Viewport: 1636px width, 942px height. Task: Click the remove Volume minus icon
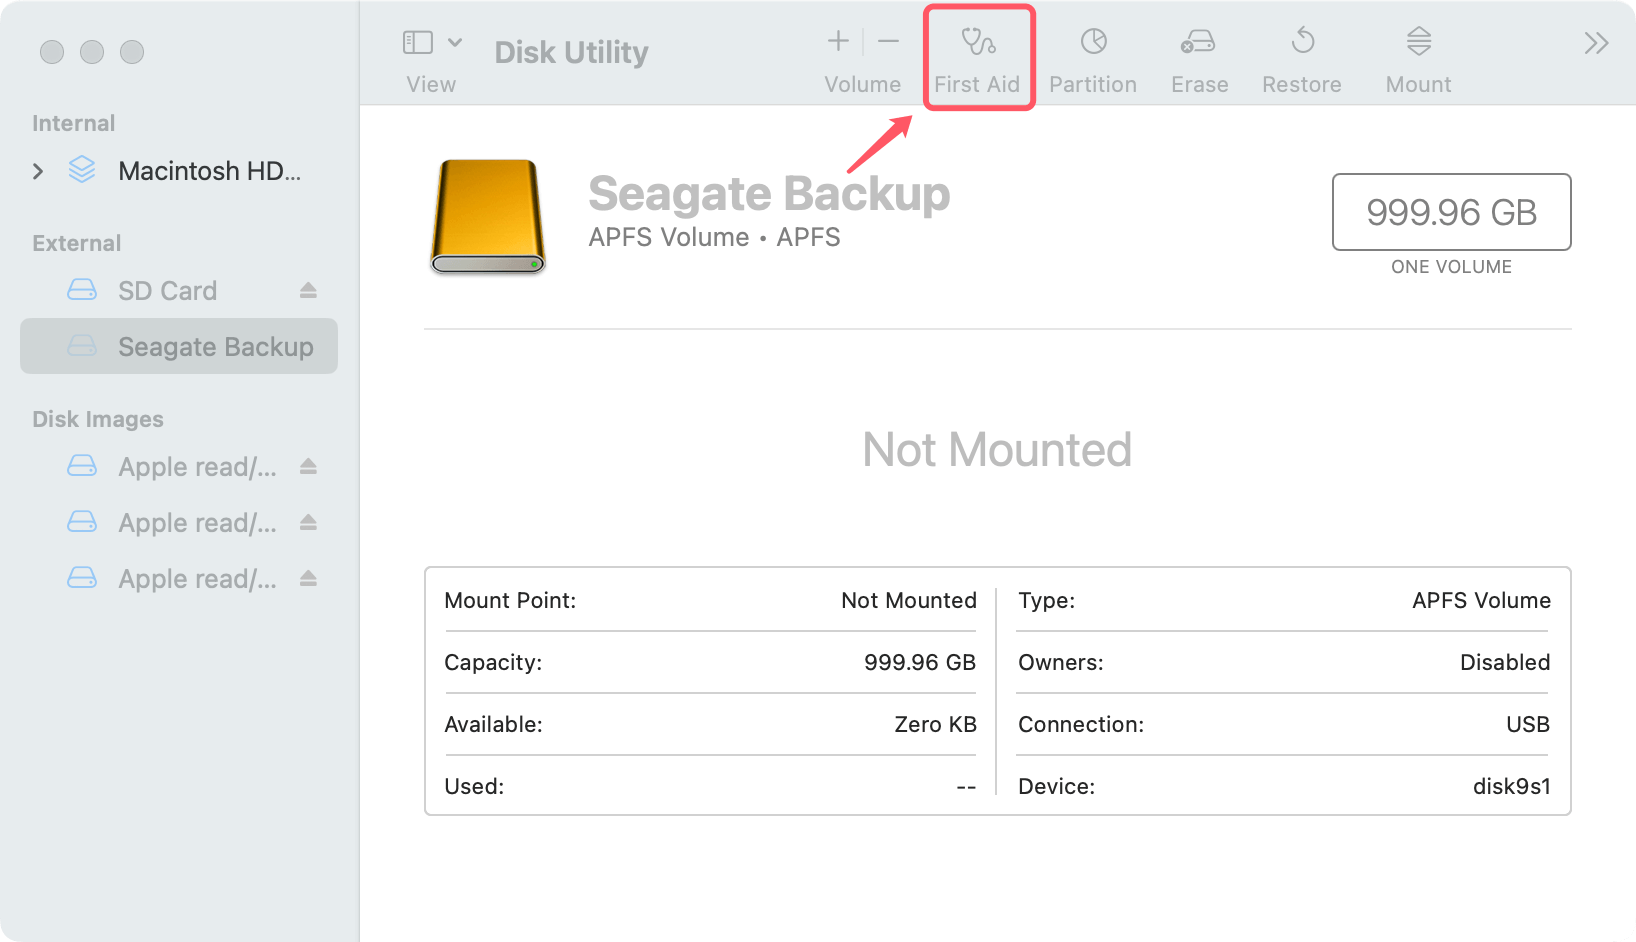(887, 42)
